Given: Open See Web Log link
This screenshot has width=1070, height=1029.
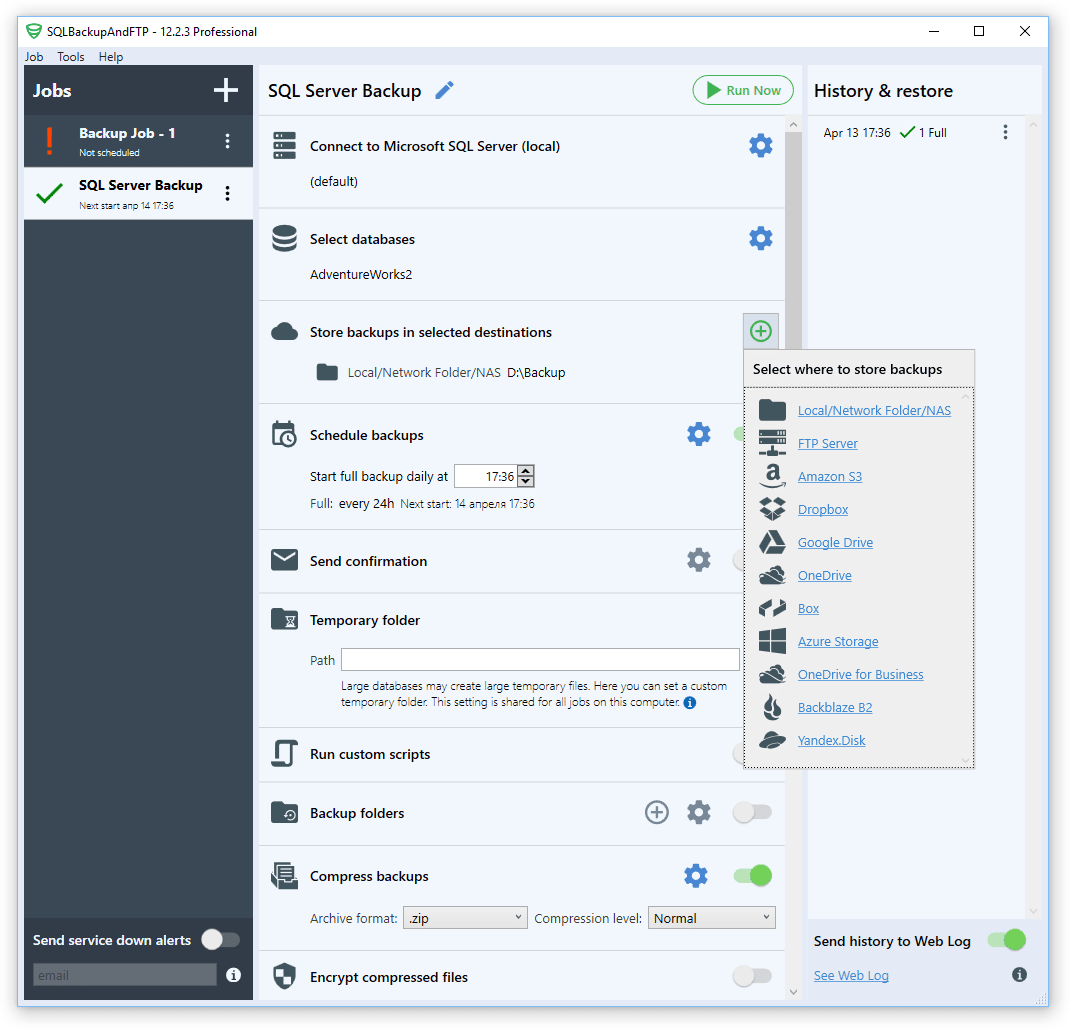Looking at the screenshot, I should [851, 975].
